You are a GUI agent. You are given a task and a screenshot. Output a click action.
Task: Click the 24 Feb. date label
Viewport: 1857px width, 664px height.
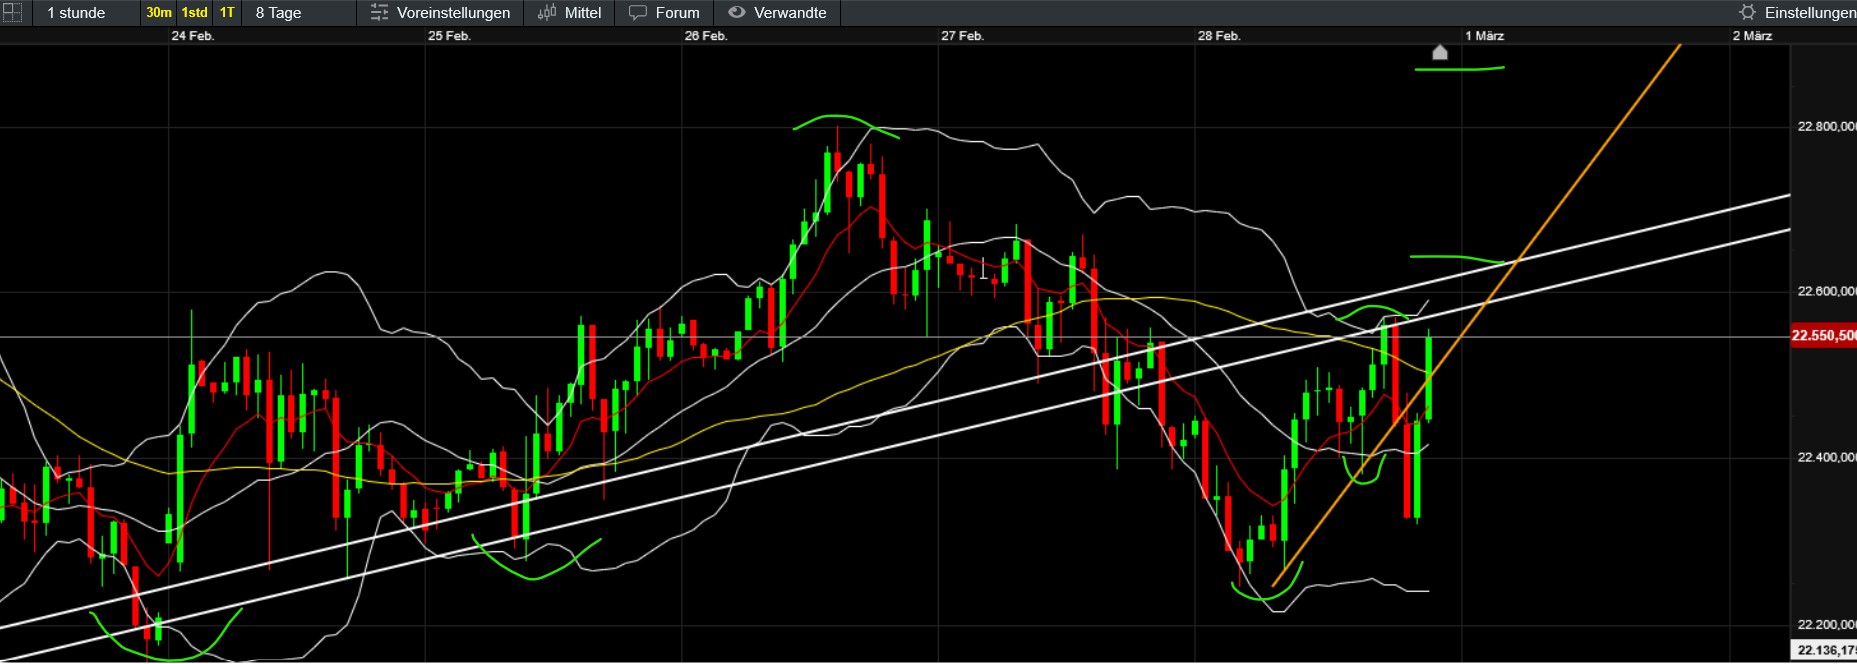click(x=193, y=36)
